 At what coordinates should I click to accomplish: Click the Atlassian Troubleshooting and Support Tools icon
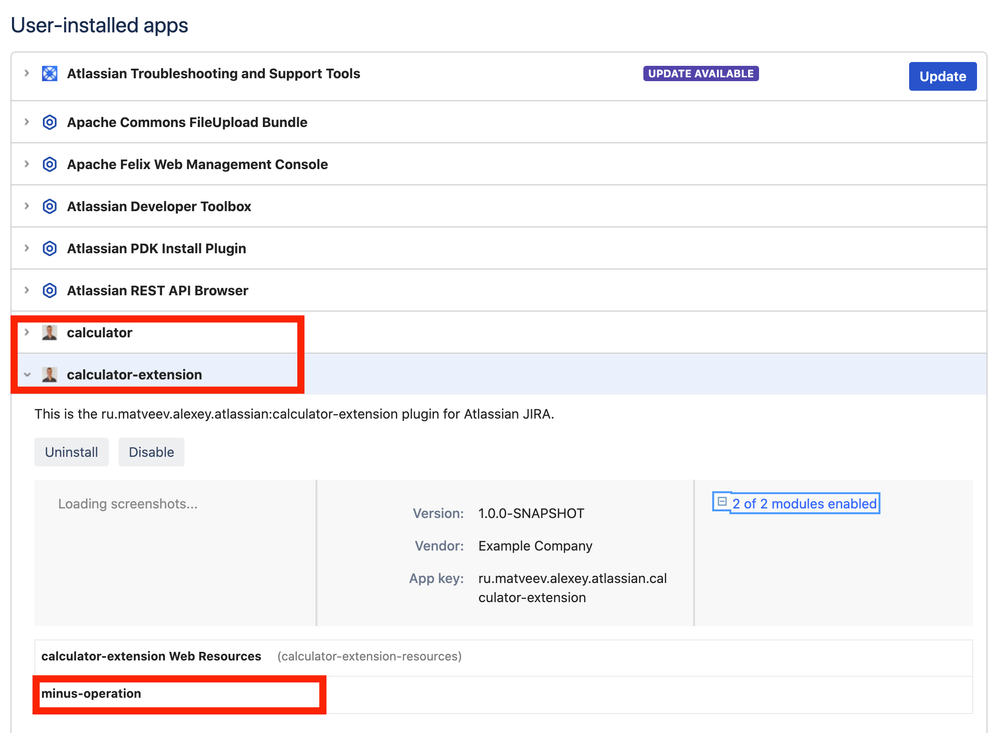(50, 74)
